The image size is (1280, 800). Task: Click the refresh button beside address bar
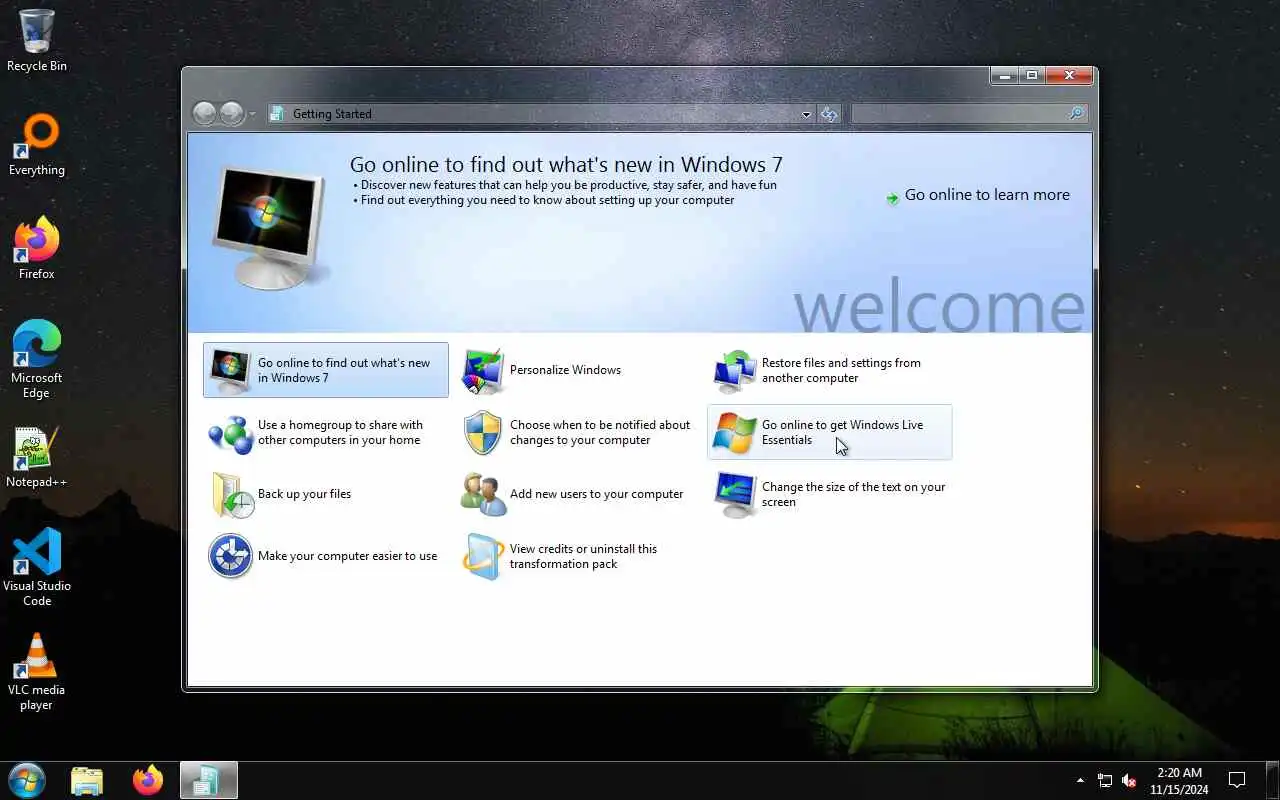pyautogui.click(x=829, y=114)
